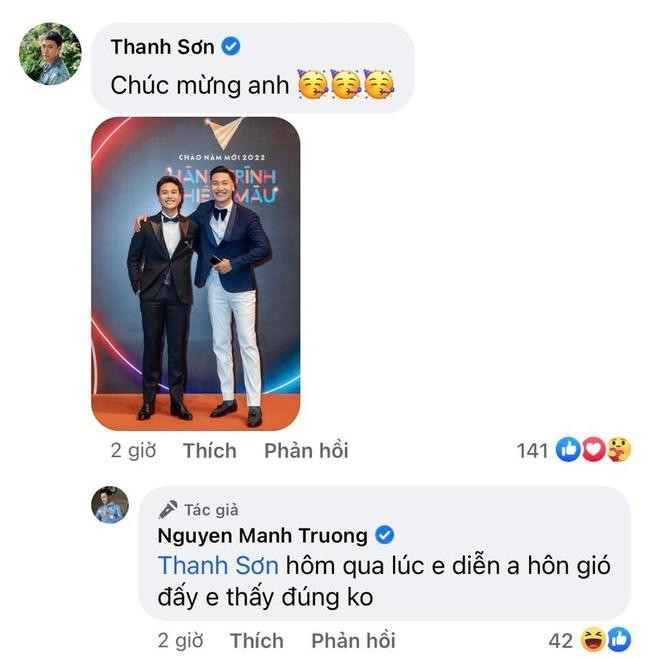Open the attached red carpet photo
This screenshot has width=650, height=658.
point(196,273)
